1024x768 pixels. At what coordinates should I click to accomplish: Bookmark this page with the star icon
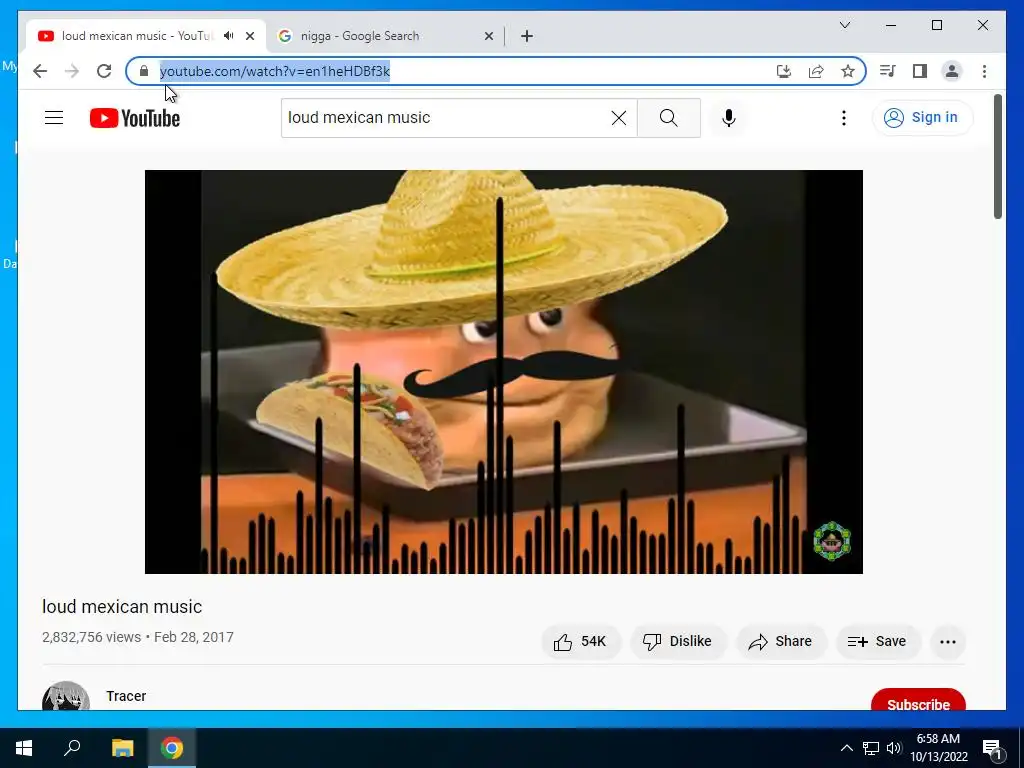pos(848,71)
